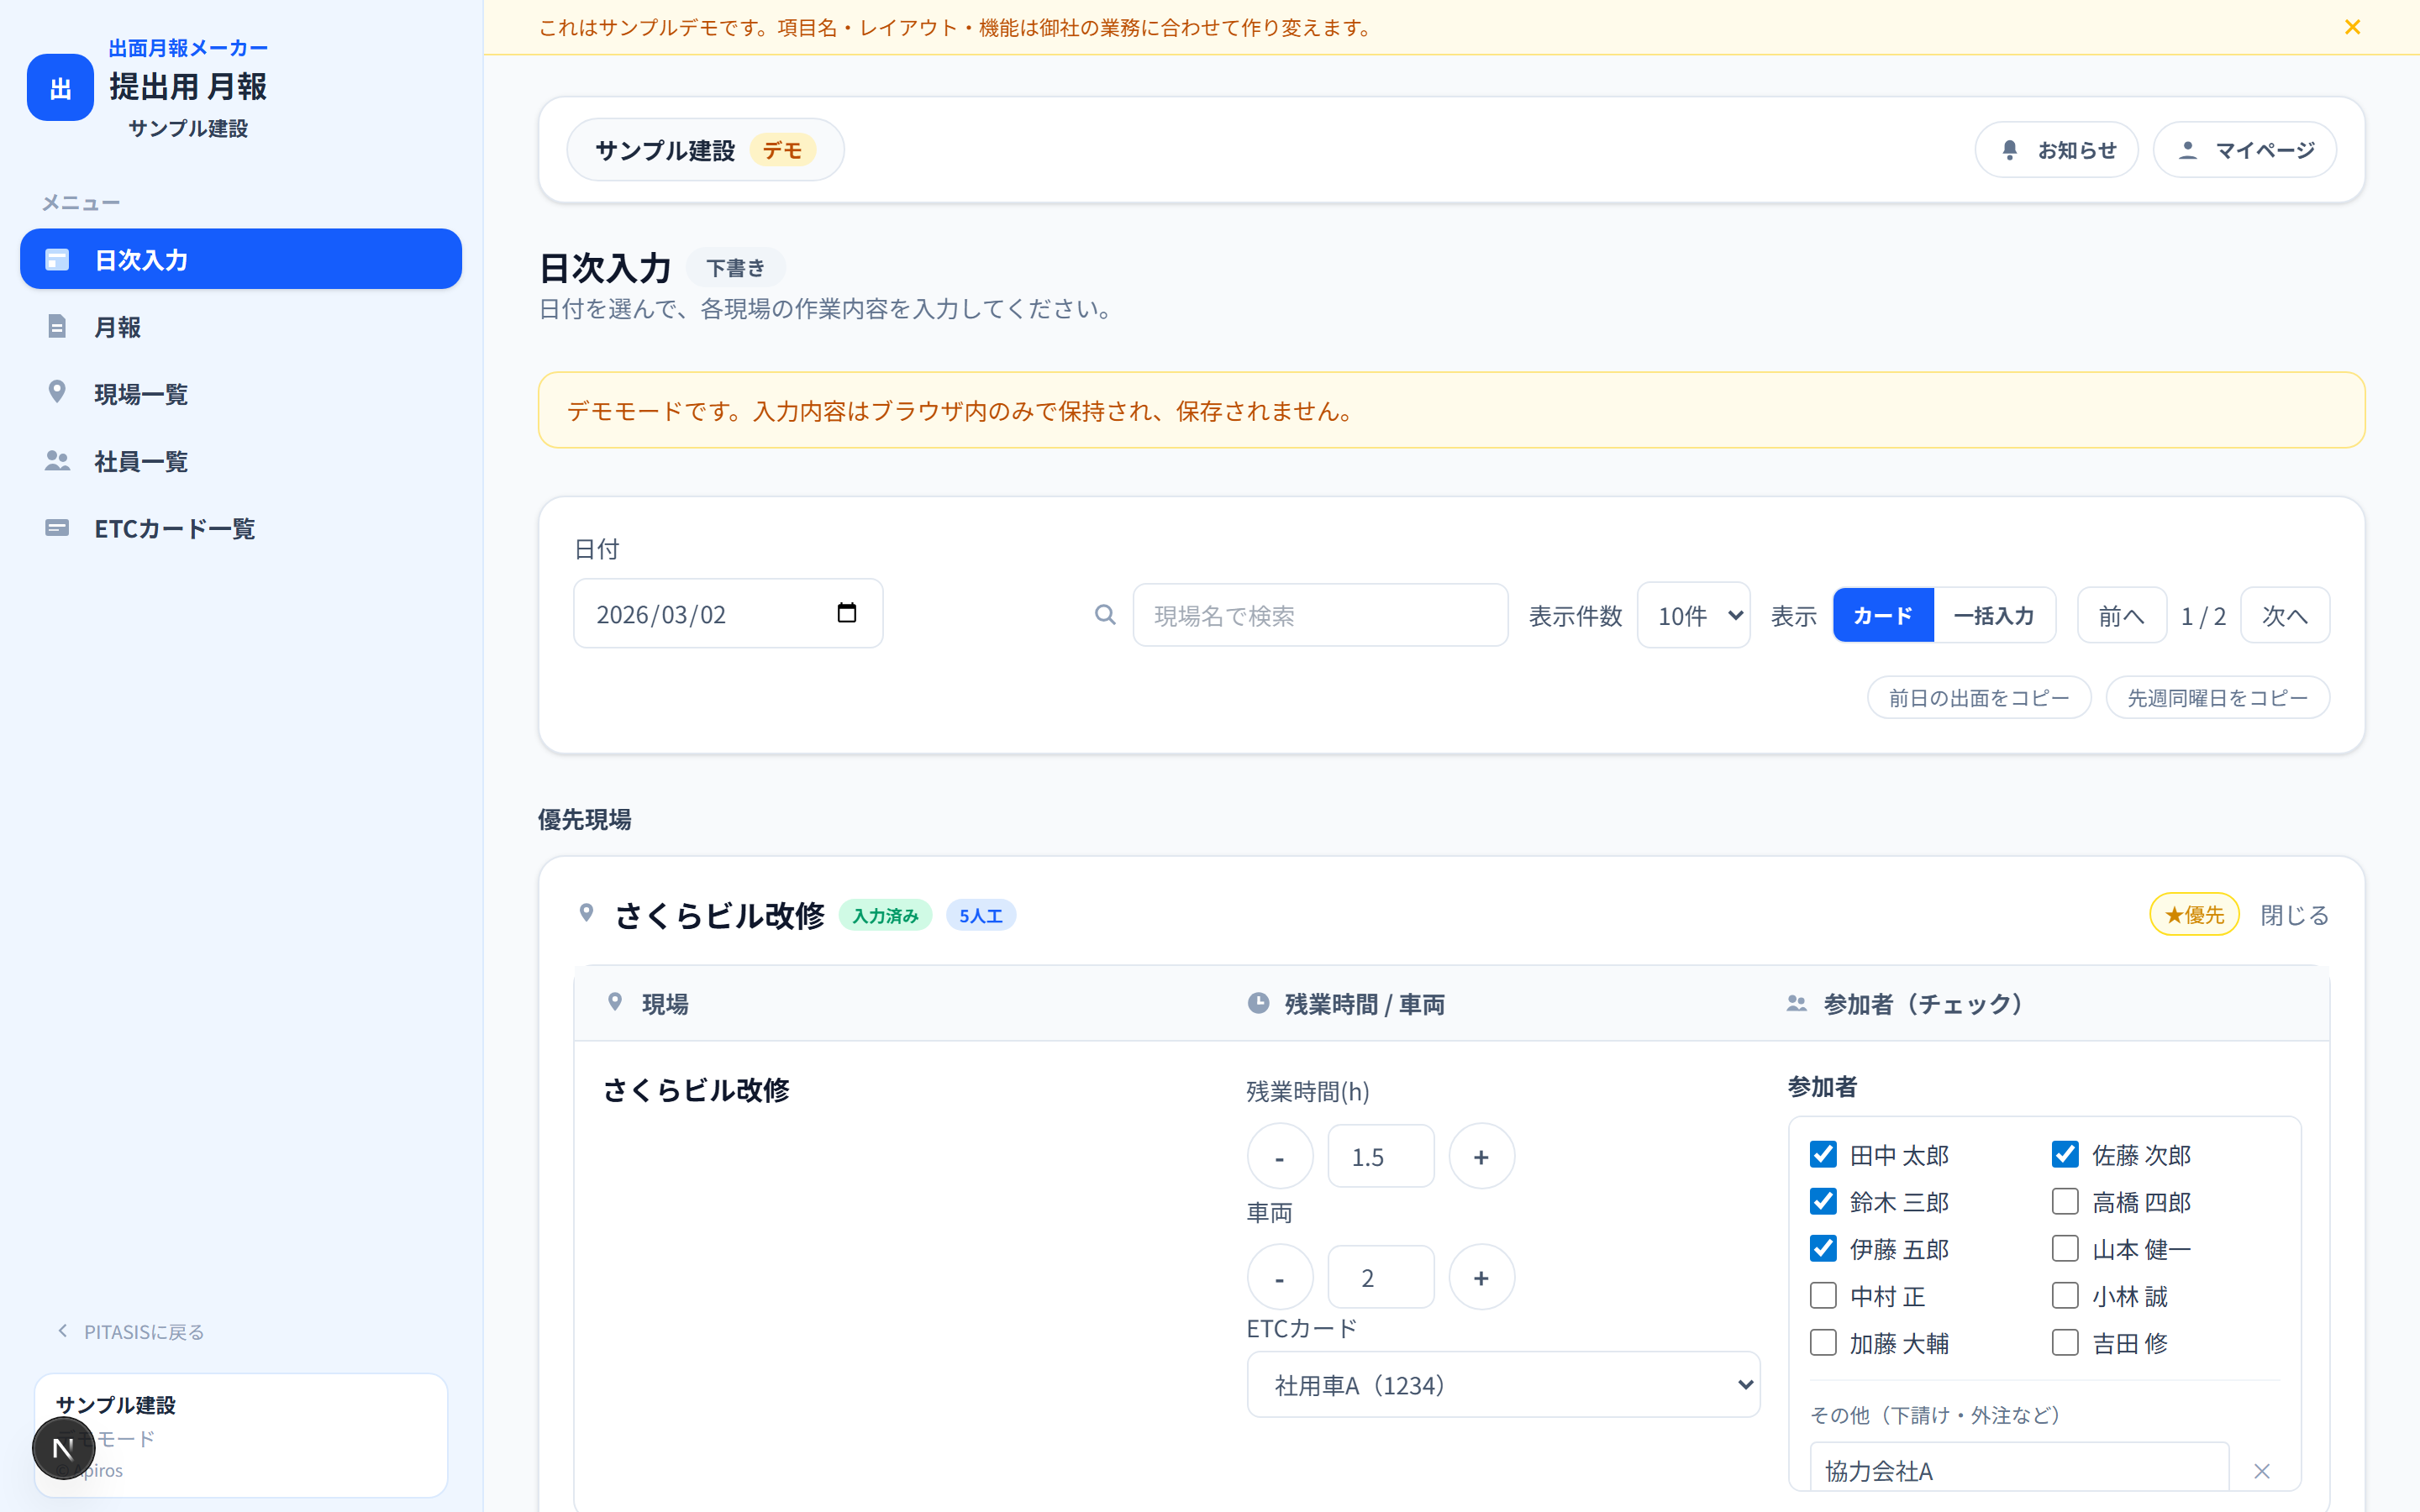This screenshot has width=2420, height=1512.
Task: Uncheck 鈴木 三郎 participant
Action: coord(1823,1201)
